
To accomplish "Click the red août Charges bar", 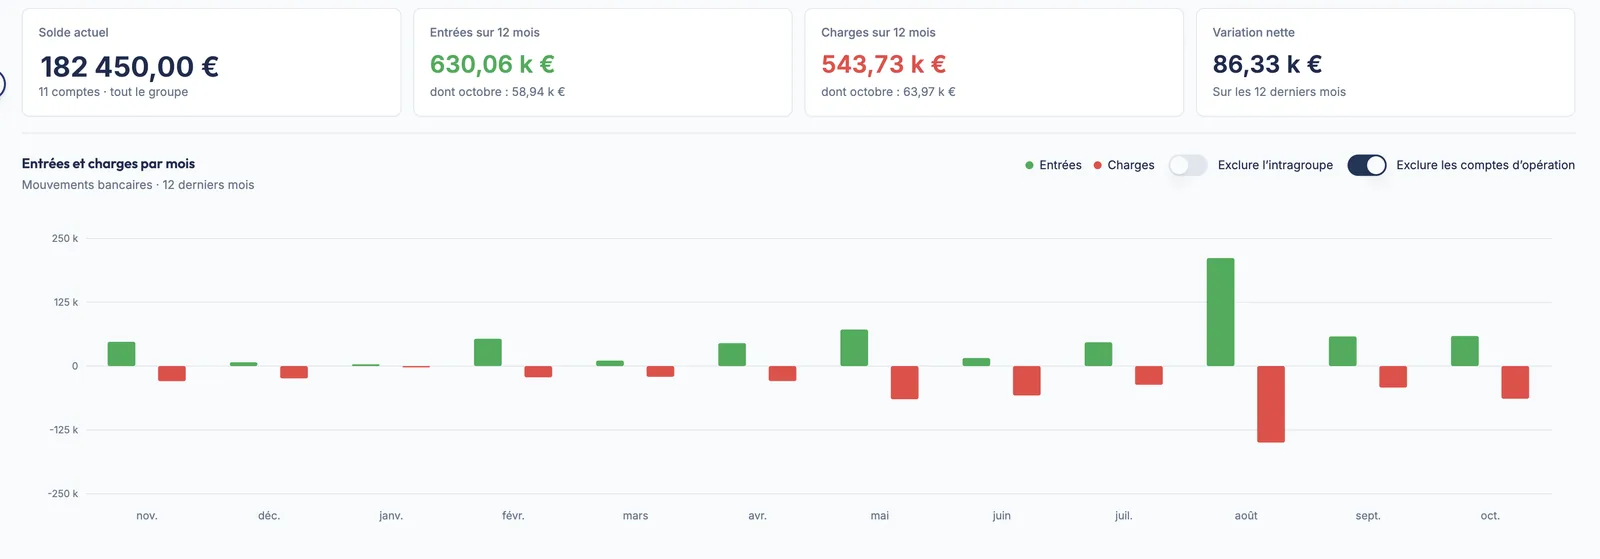I will click(x=1271, y=404).
